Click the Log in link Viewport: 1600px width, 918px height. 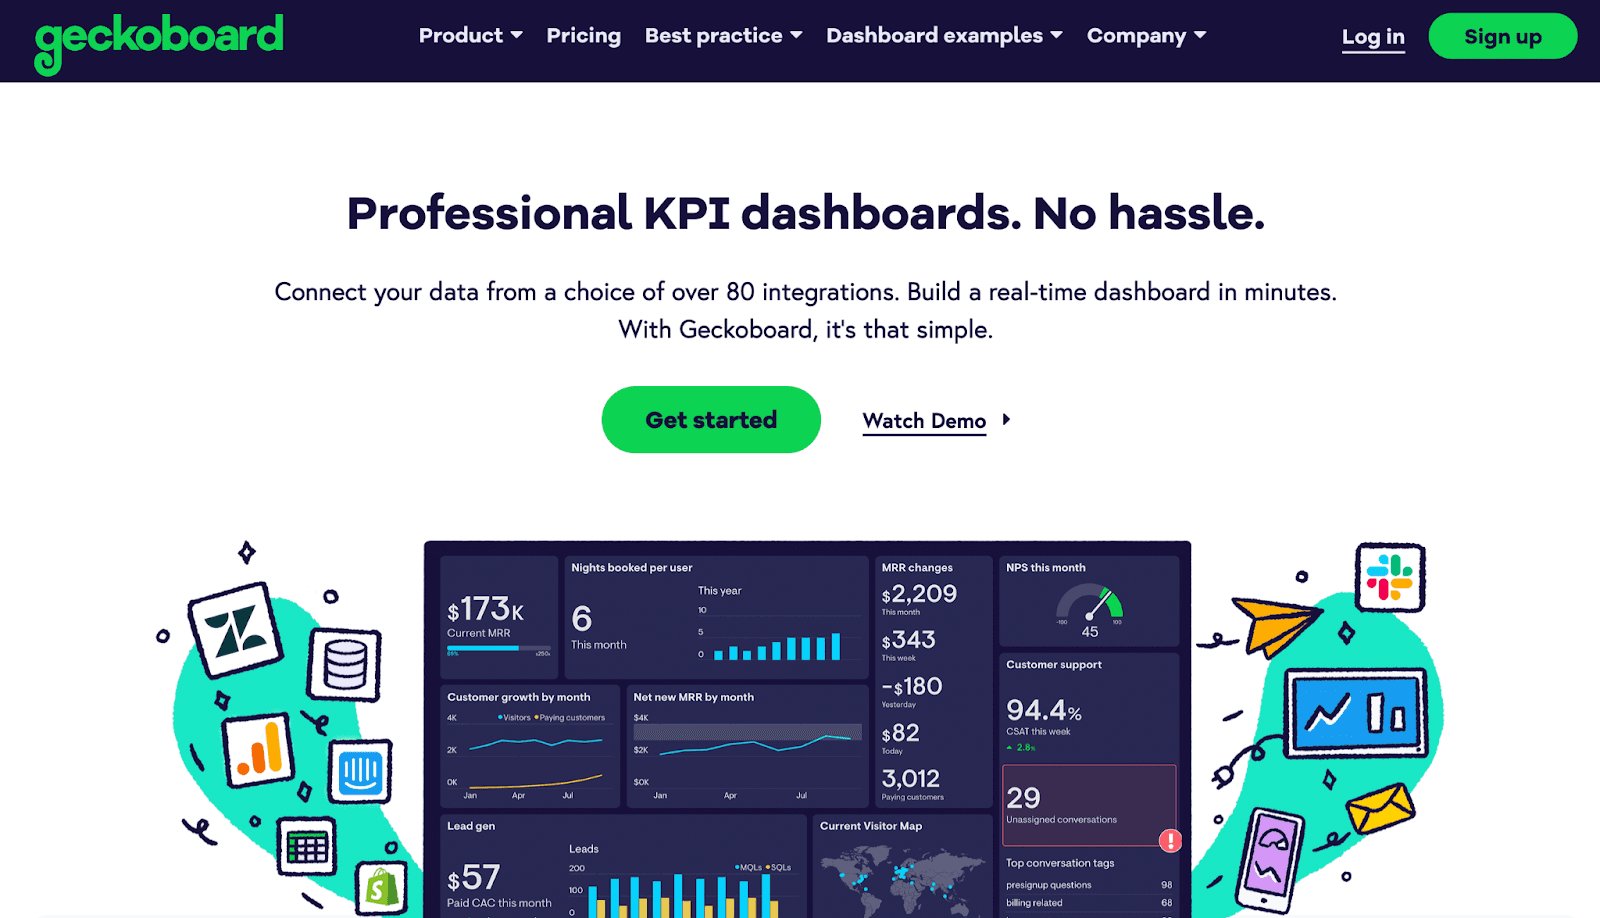click(x=1373, y=37)
